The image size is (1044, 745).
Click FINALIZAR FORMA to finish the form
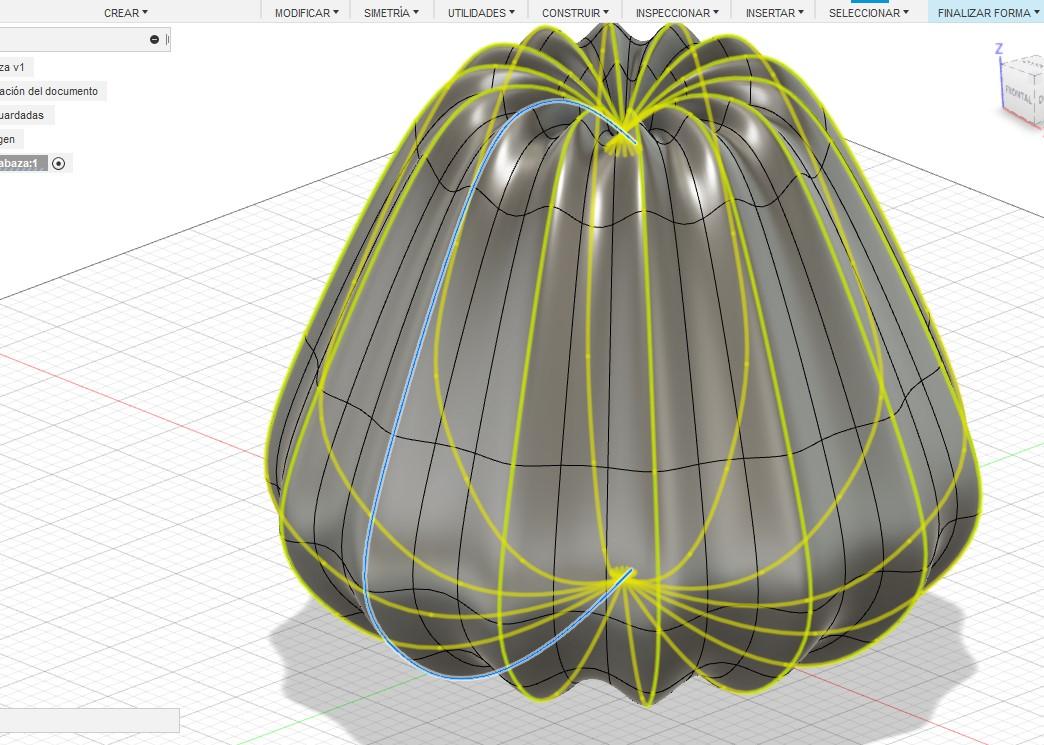point(986,13)
